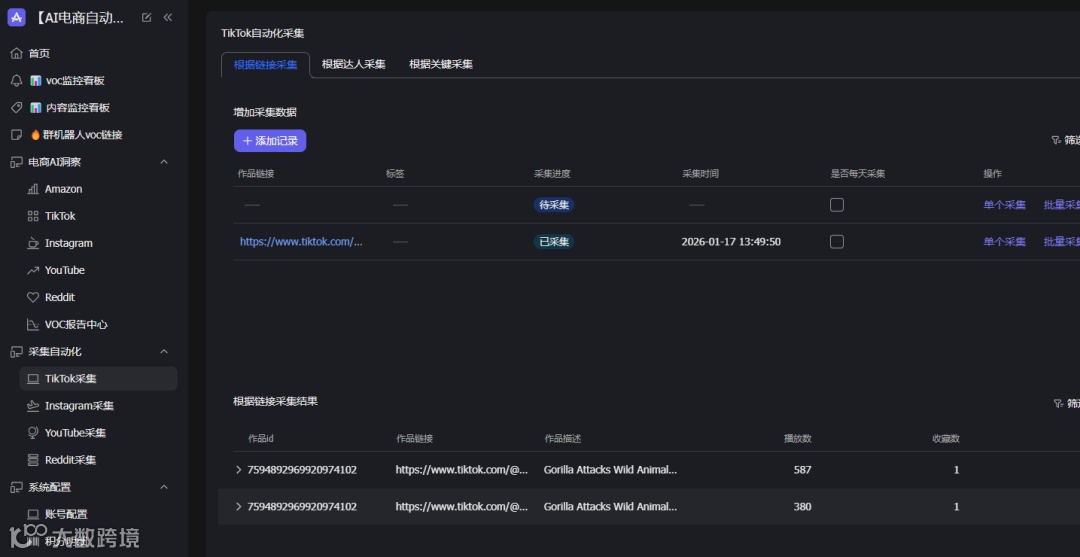1080x557 pixels.
Task: Click the laptop icon beside TikTok采集
Action: click(x=33, y=379)
